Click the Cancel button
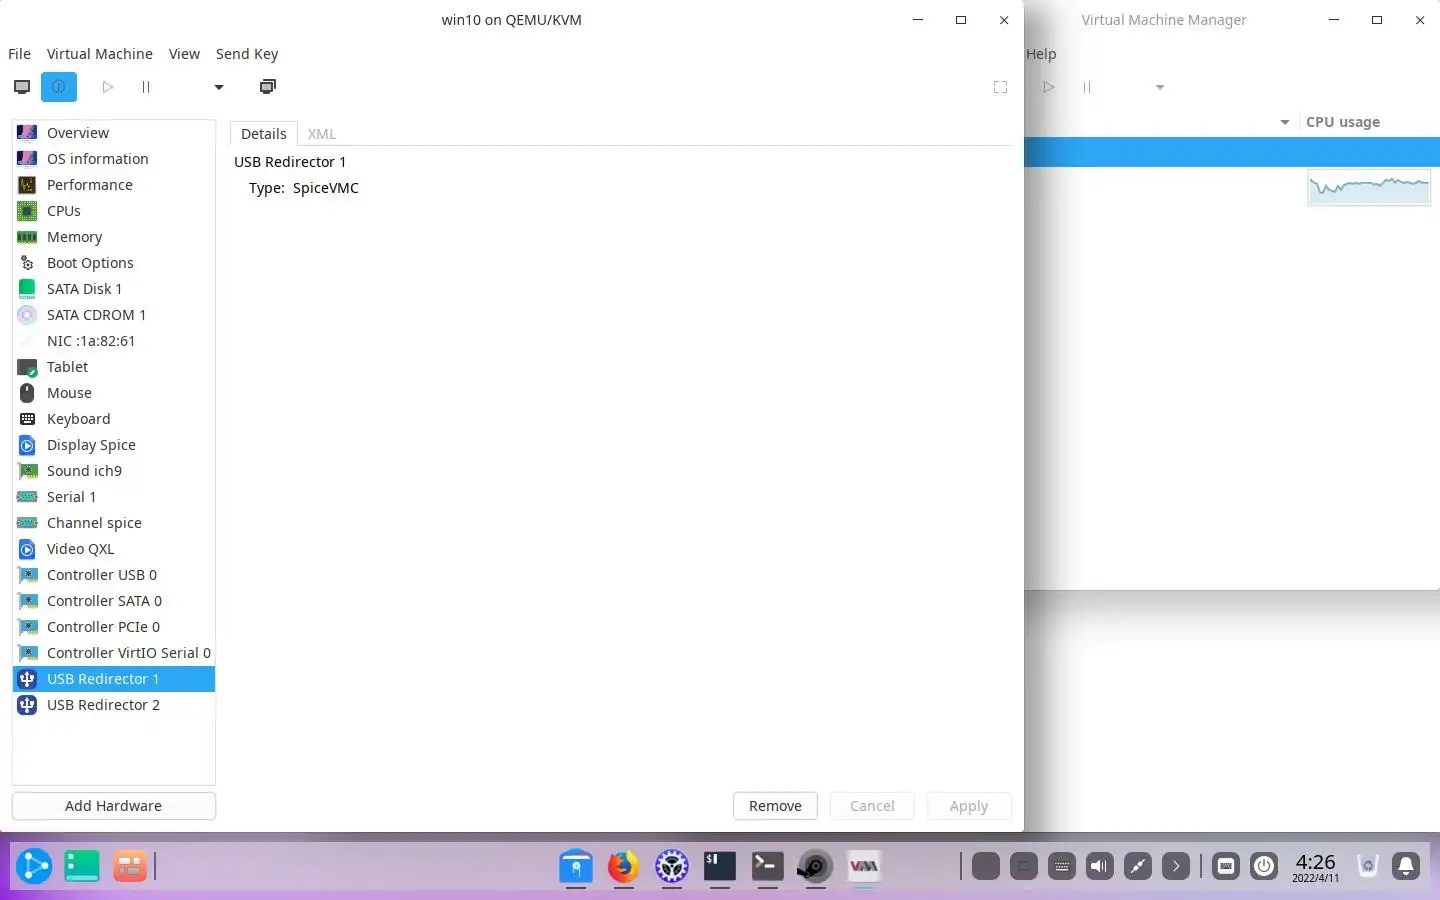 [x=872, y=806]
